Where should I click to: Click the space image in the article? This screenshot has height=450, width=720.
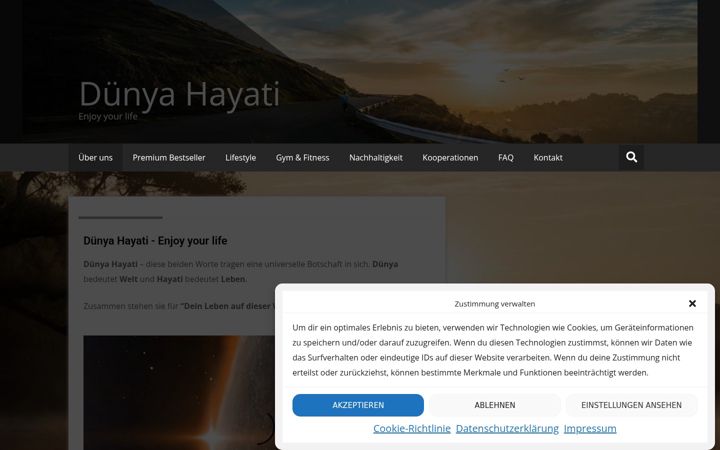pyautogui.click(x=179, y=393)
